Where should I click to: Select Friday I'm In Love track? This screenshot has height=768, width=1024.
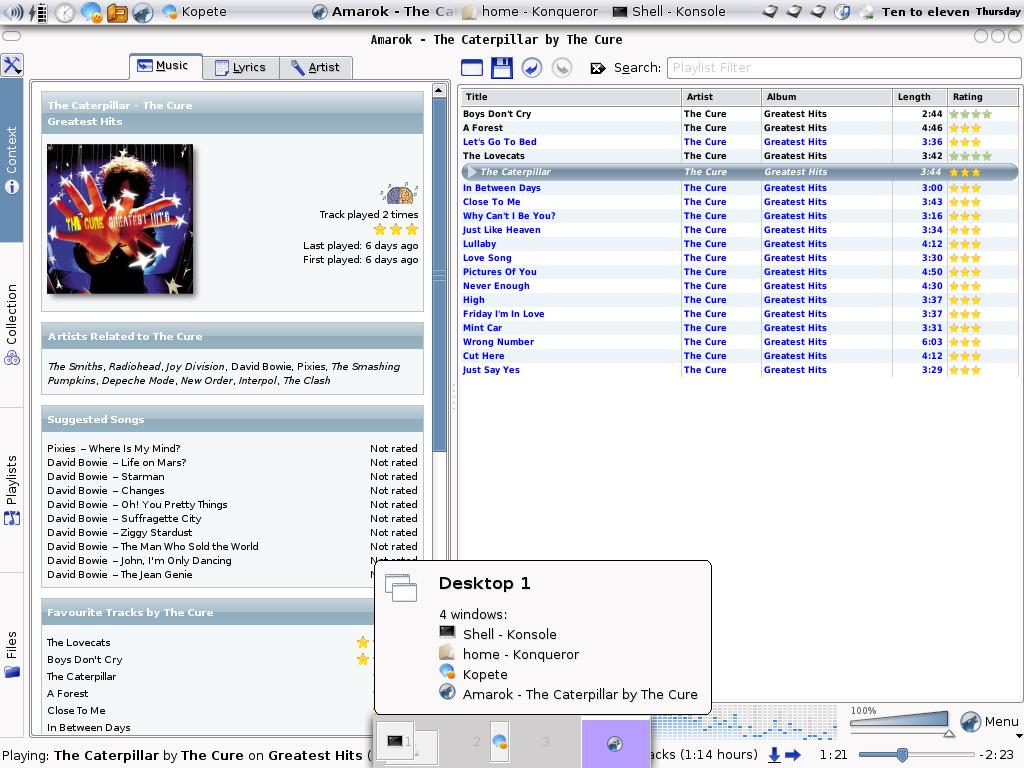click(504, 313)
